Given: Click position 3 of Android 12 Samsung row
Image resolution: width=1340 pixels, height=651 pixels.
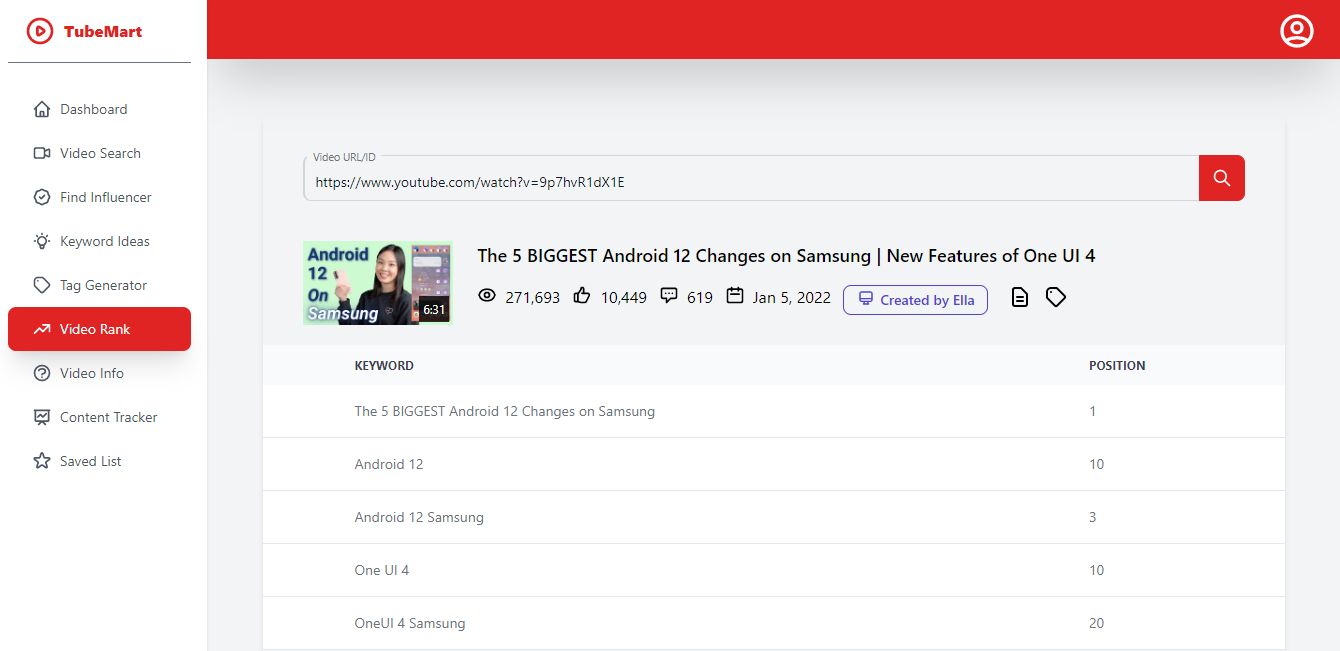Looking at the screenshot, I should point(1093,517).
